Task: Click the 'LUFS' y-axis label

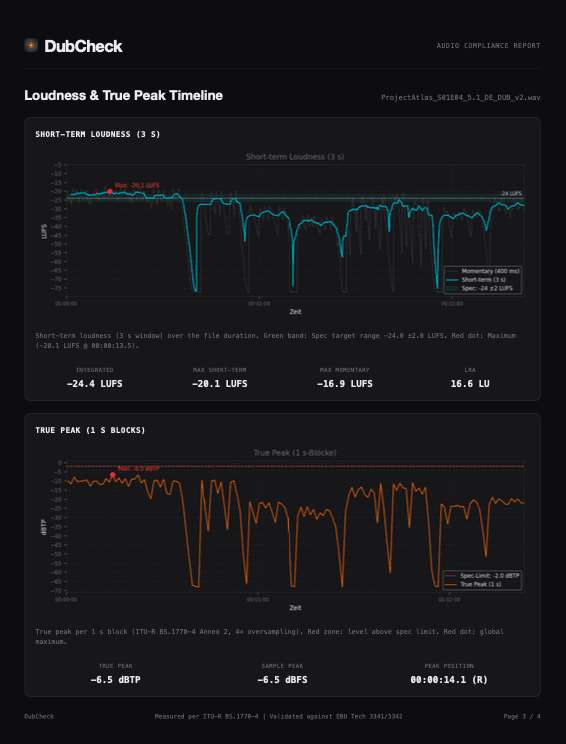Action: click(44, 231)
